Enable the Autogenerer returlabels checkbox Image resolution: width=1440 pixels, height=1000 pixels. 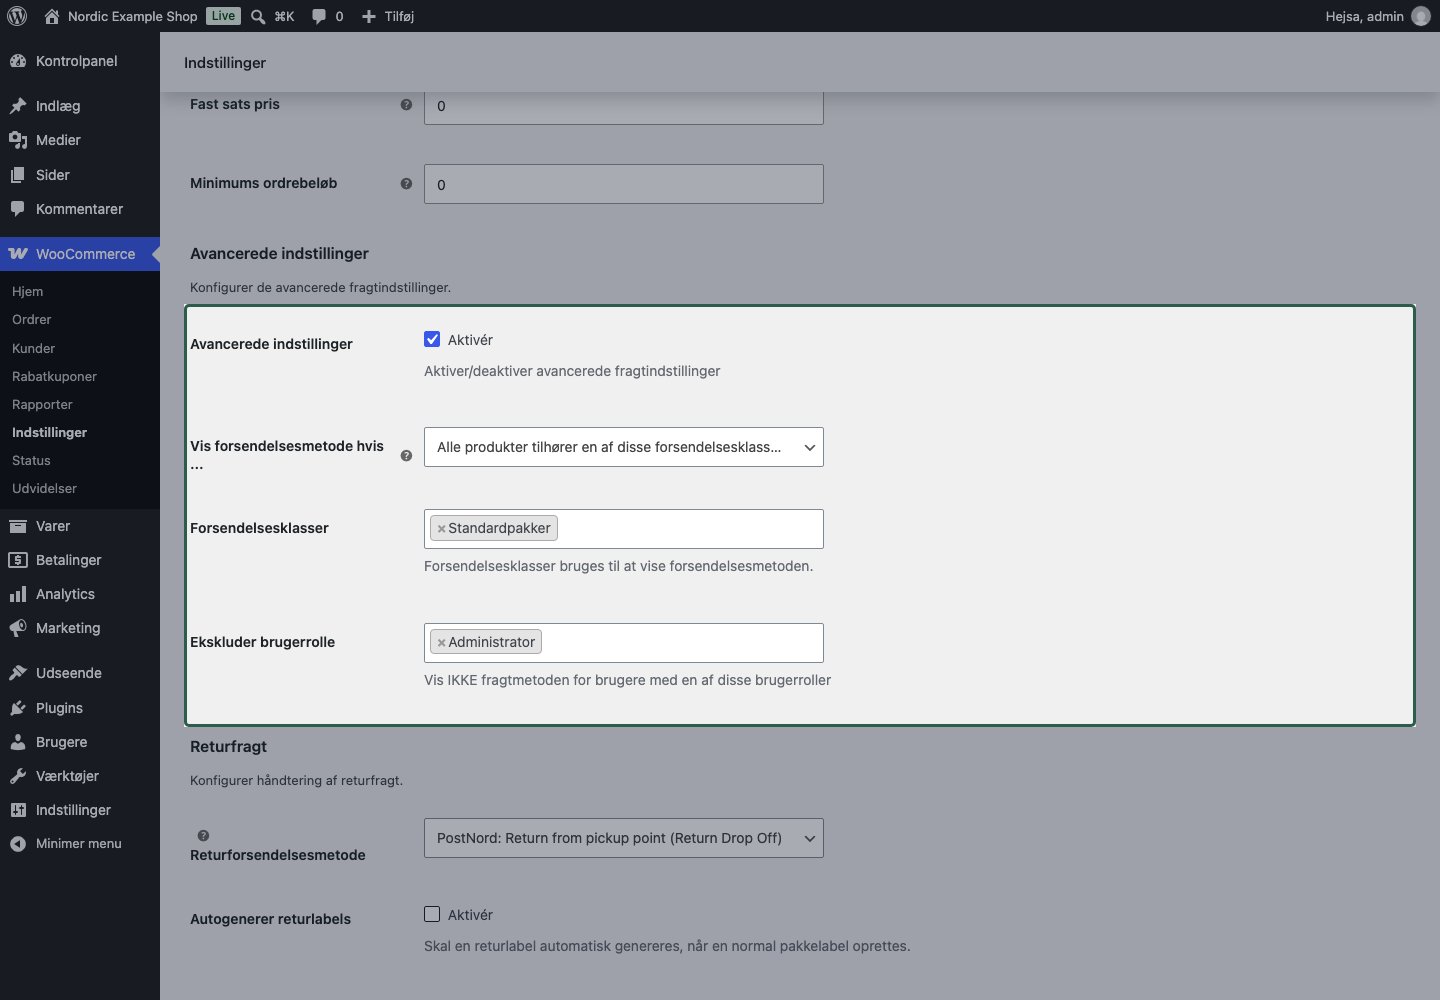[x=432, y=914]
